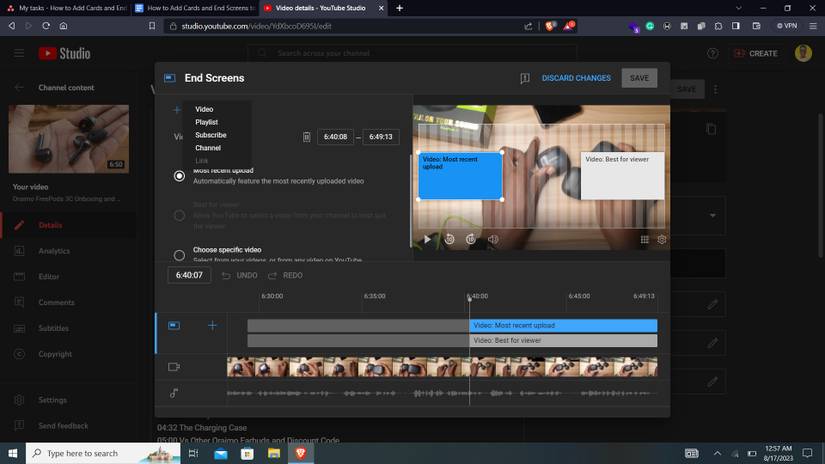Click the REDO button
This screenshot has width=825, height=464.
point(286,275)
